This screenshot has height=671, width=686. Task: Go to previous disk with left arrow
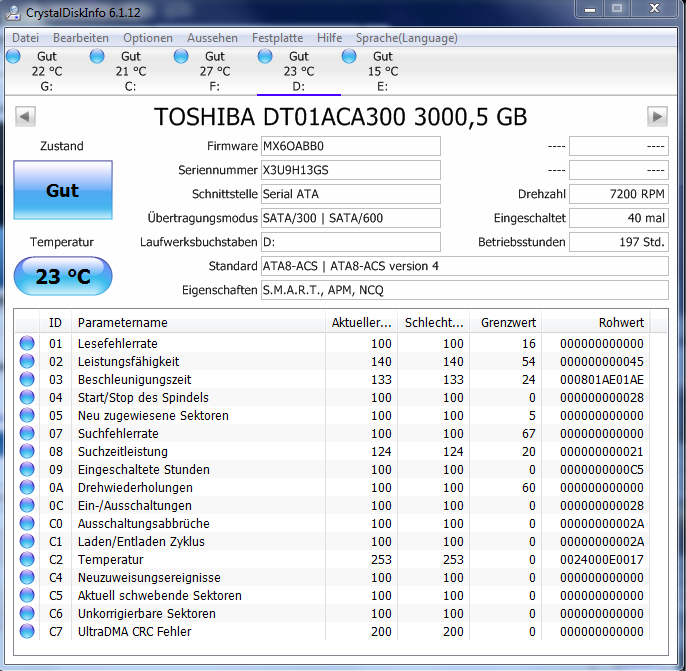[25, 116]
